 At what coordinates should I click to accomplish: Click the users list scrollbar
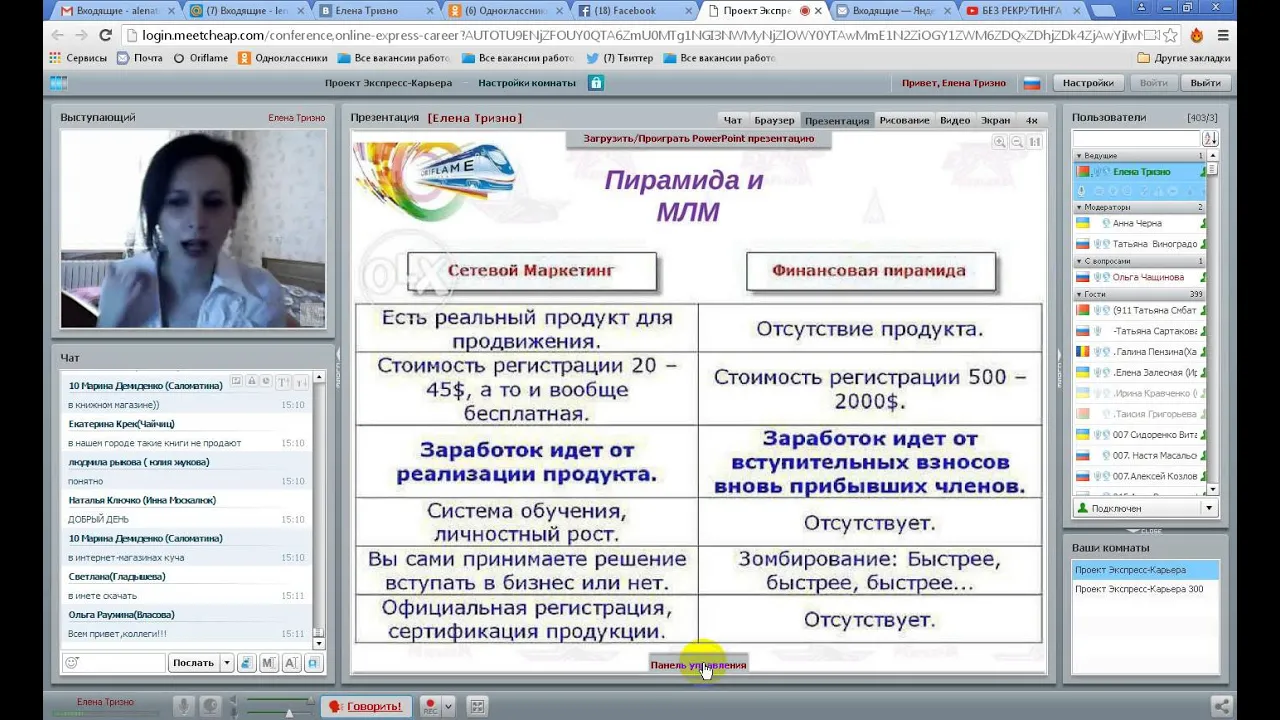pyautogui.click(x=1212, y=322)
